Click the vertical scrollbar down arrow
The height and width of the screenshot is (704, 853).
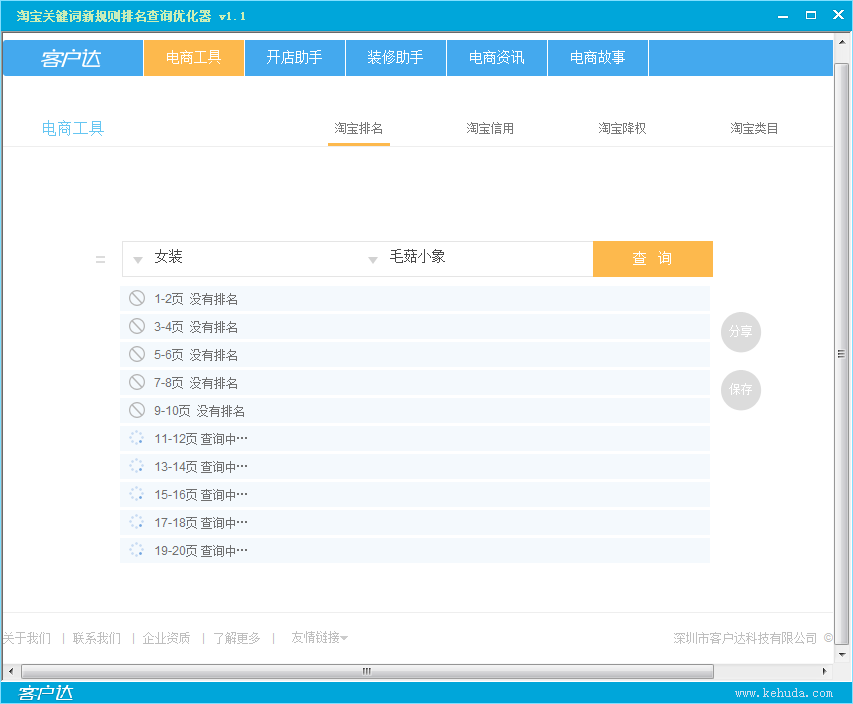(x=842, y=654)
